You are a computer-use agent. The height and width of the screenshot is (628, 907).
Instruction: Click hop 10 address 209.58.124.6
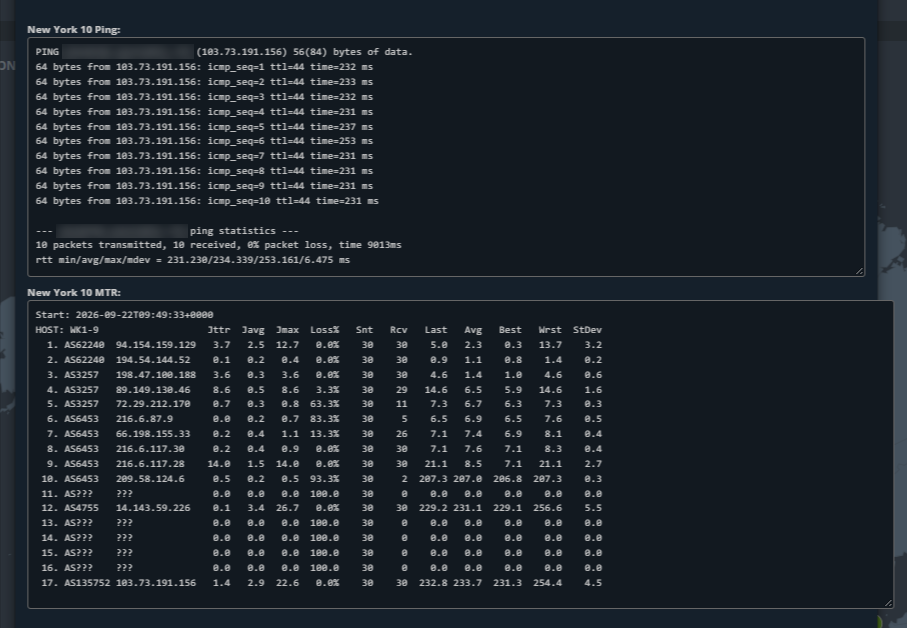pos(150,479)
